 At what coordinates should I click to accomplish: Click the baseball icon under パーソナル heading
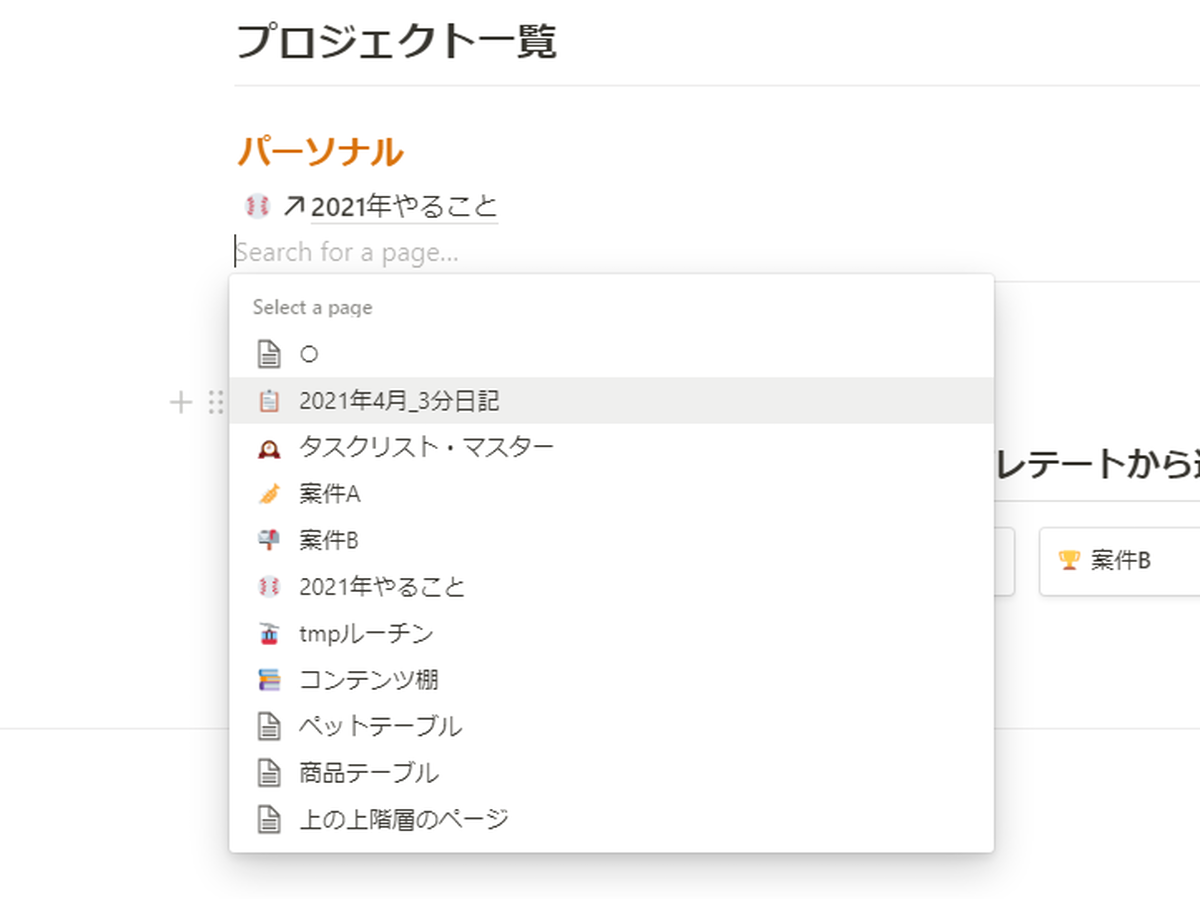coord(257,206)
